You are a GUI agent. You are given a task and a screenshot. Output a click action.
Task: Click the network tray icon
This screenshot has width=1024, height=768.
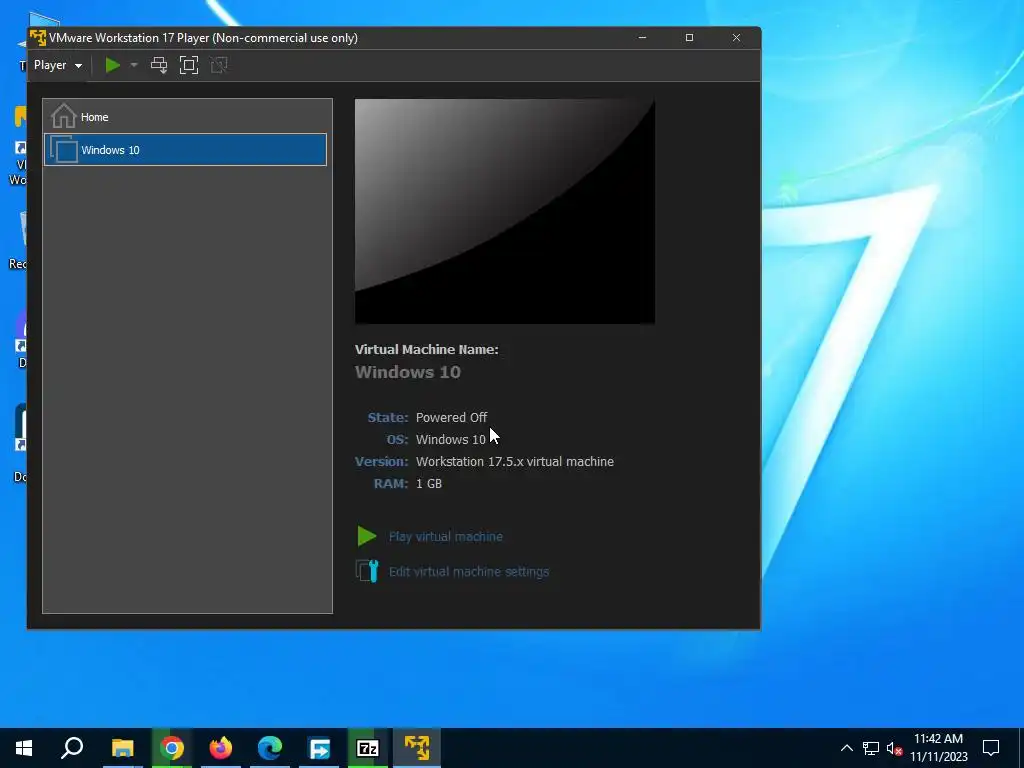tap(871, 748)
